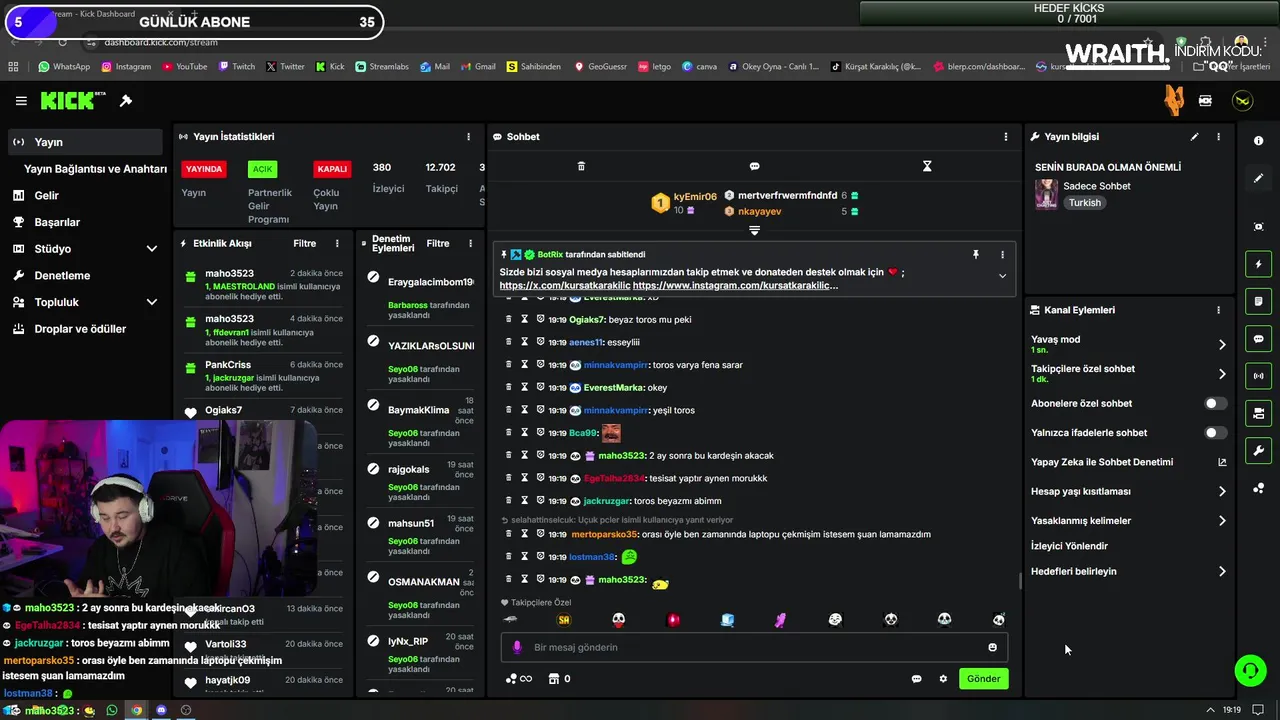
Task: Open the emoji picker in the message box
Action: [992, 647]
